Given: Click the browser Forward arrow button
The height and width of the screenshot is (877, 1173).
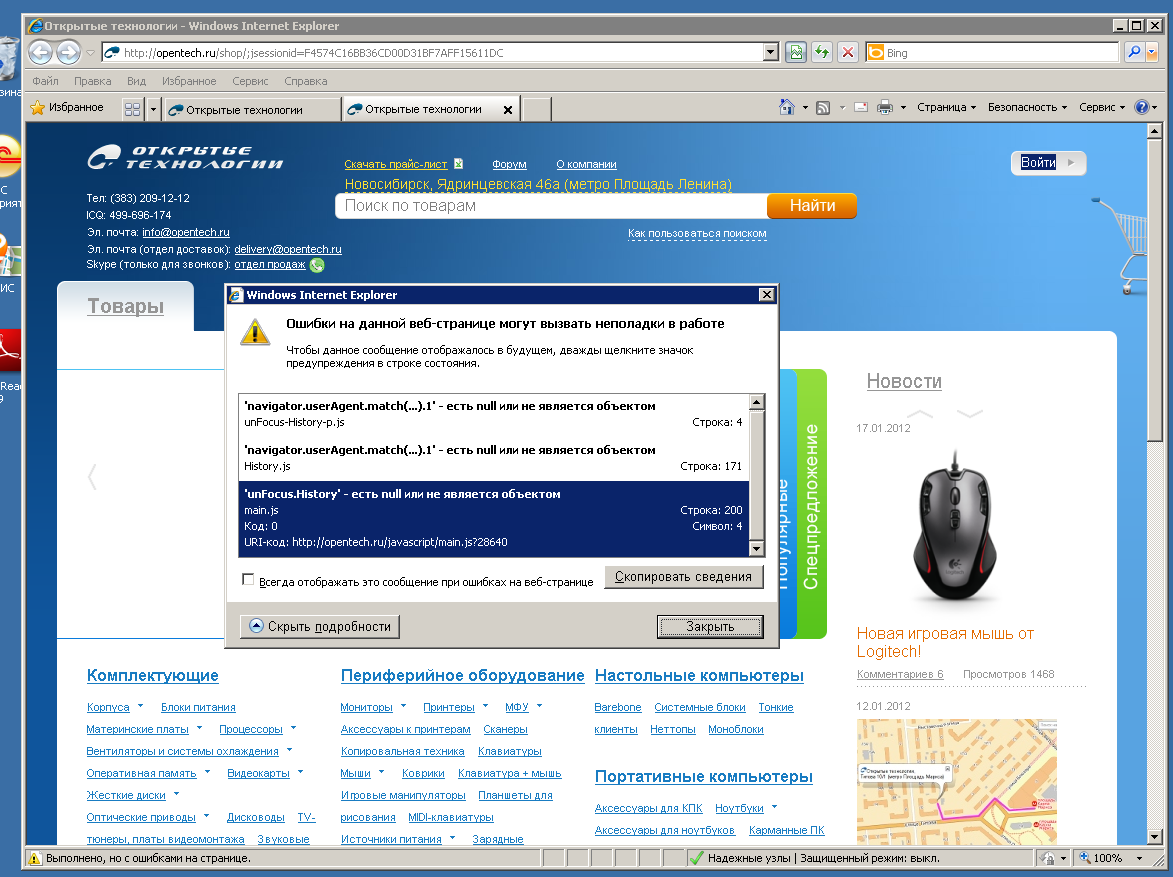Looking at the screenshot, I should (x=69, y=52).
